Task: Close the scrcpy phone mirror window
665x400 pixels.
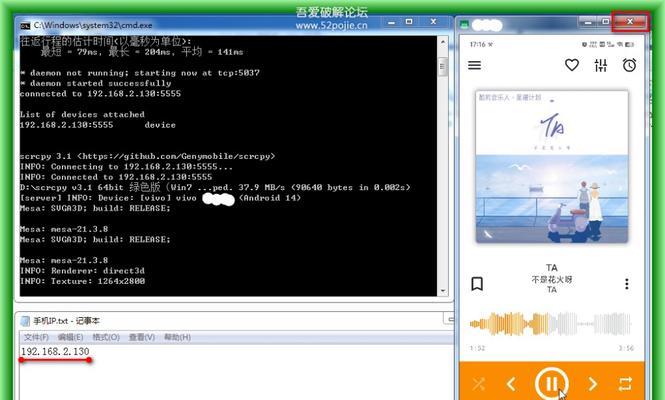Action: (630, 21)
